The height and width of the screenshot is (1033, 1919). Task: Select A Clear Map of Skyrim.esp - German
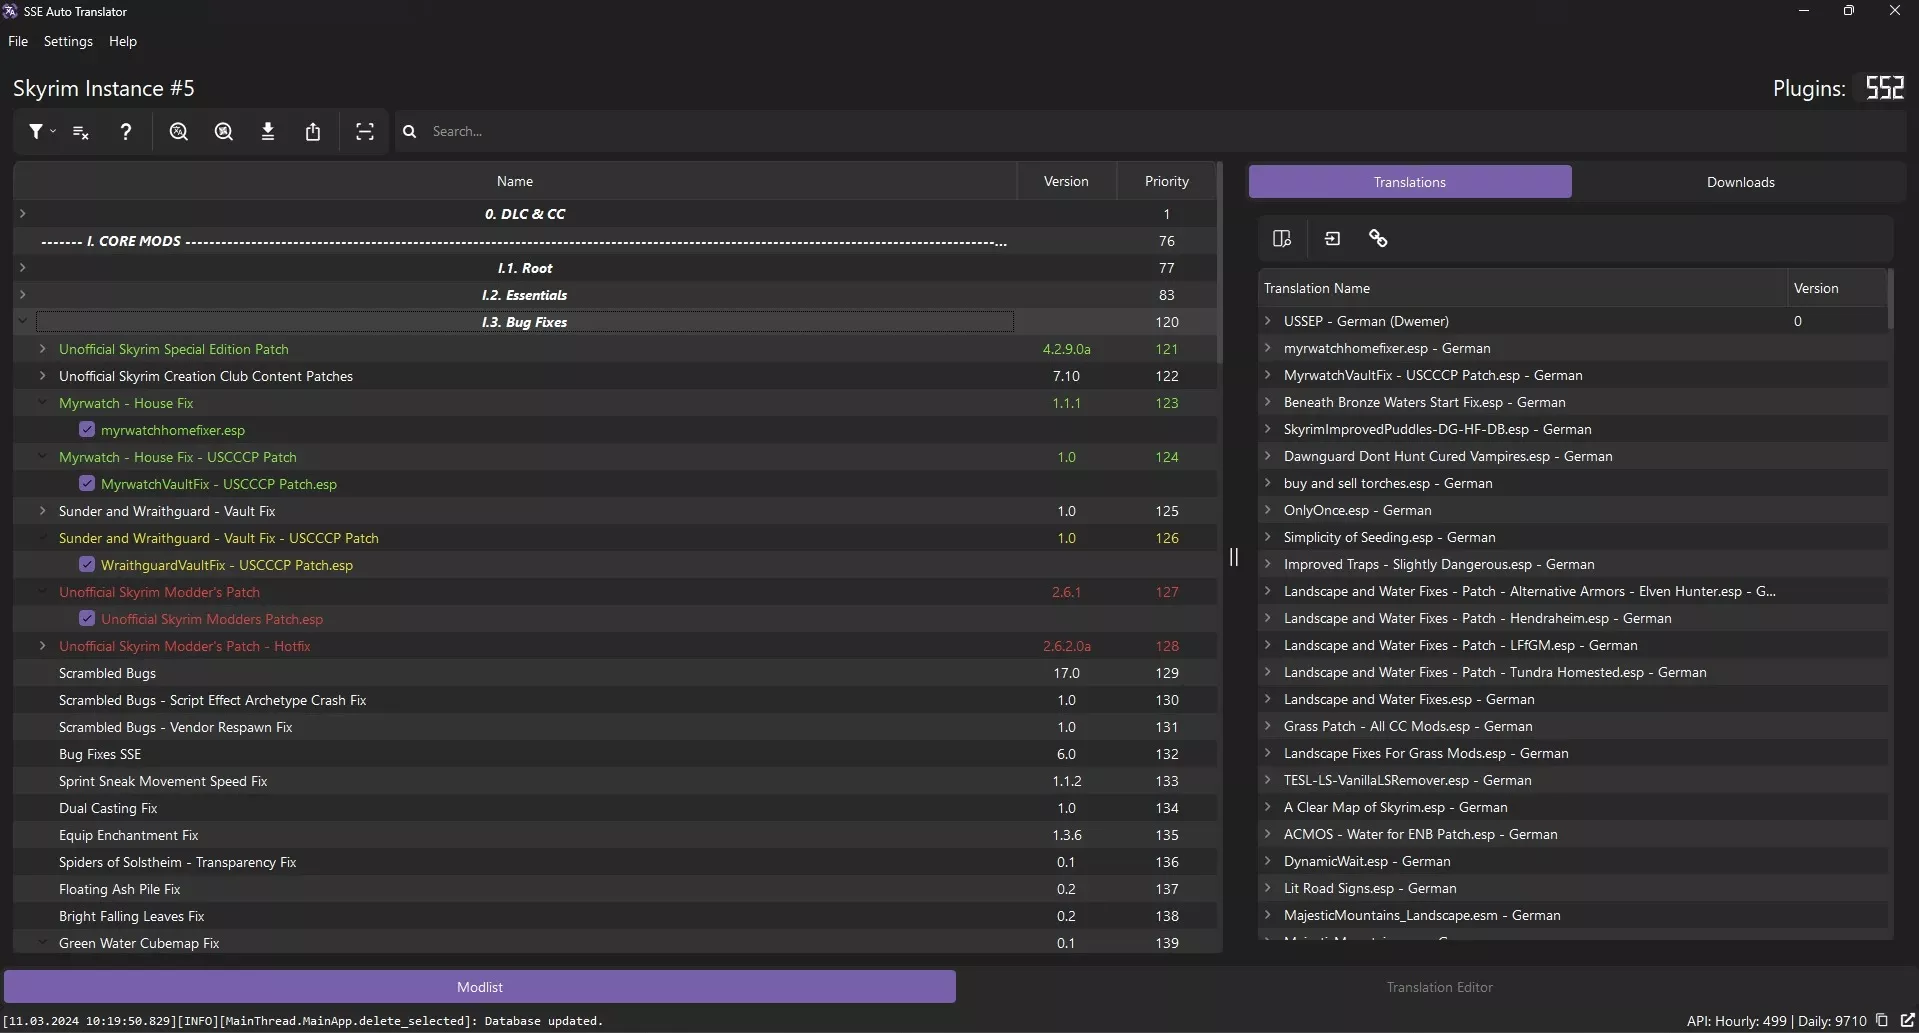click(1572, 807)
